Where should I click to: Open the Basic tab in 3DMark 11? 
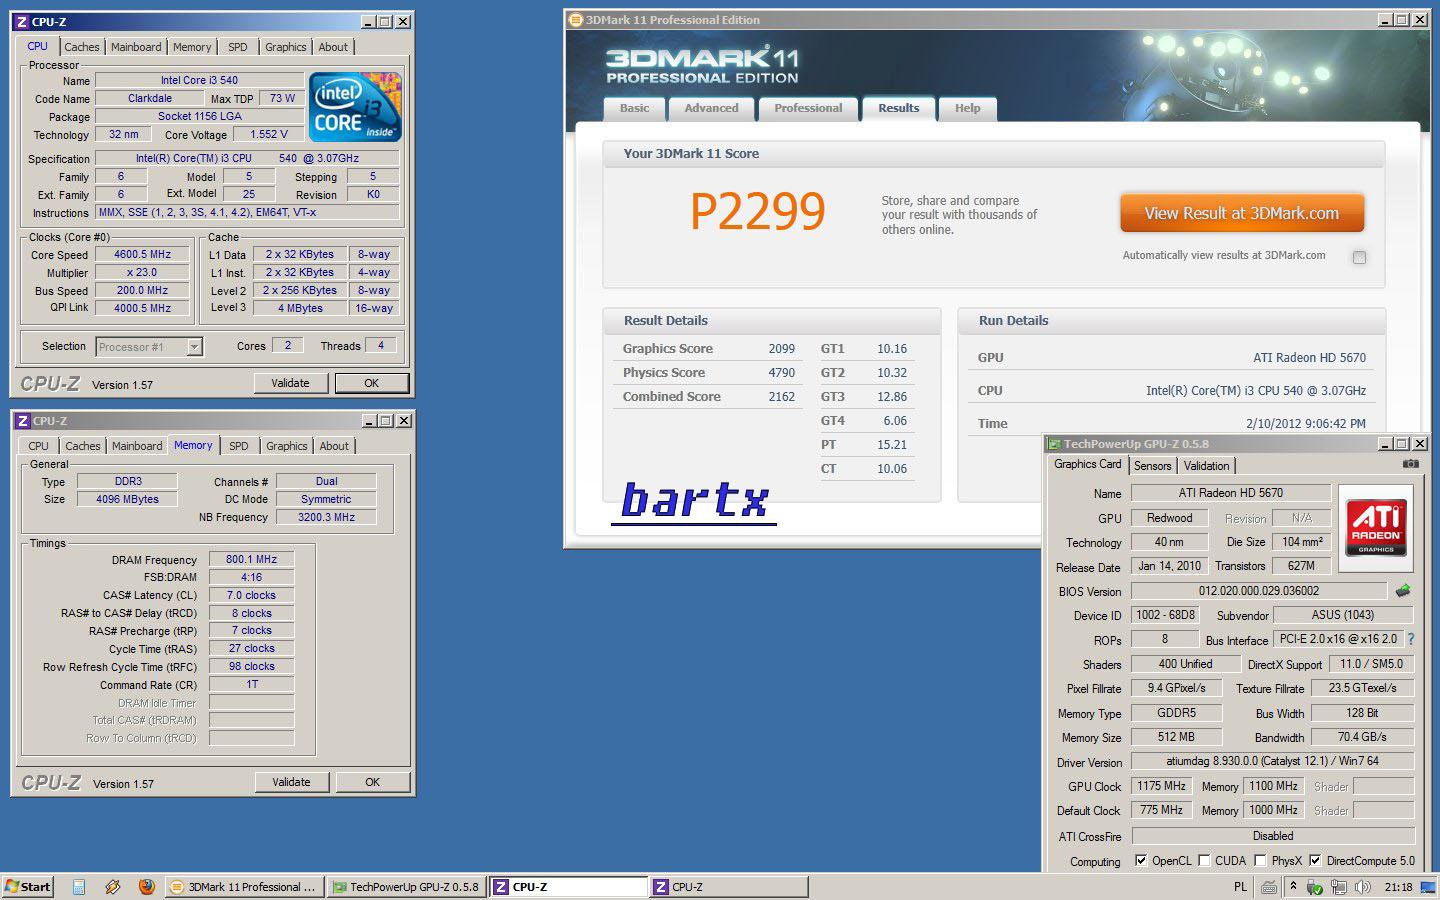coord(634,108)
